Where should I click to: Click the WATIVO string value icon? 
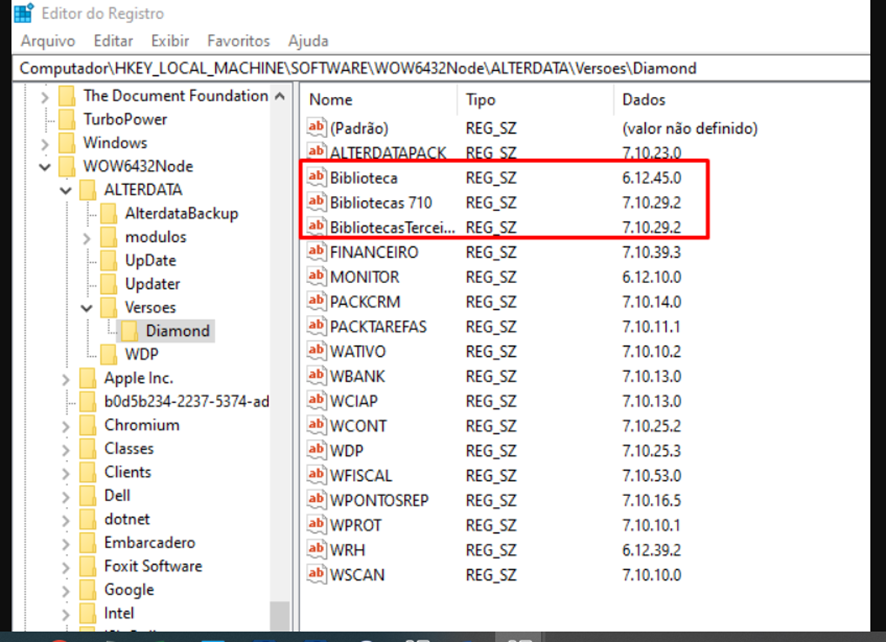317,351
